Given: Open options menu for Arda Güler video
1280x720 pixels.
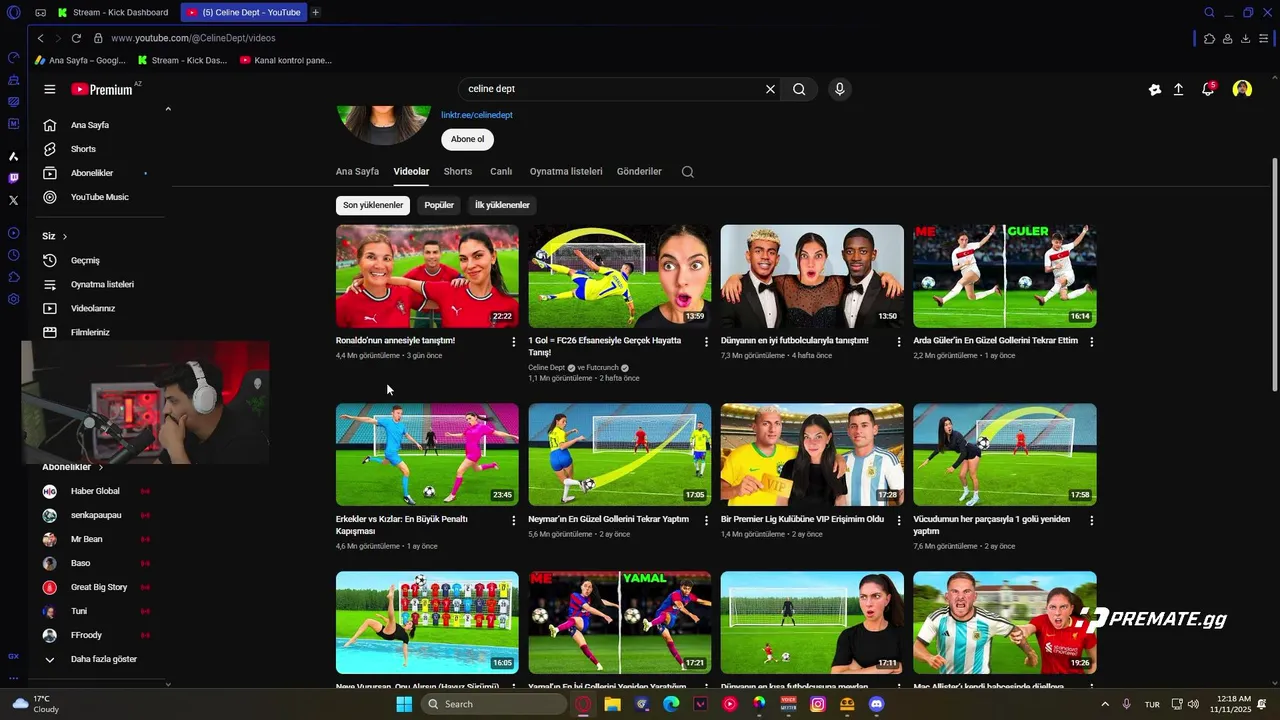Looking at the screenshot, I should 1091,342.
